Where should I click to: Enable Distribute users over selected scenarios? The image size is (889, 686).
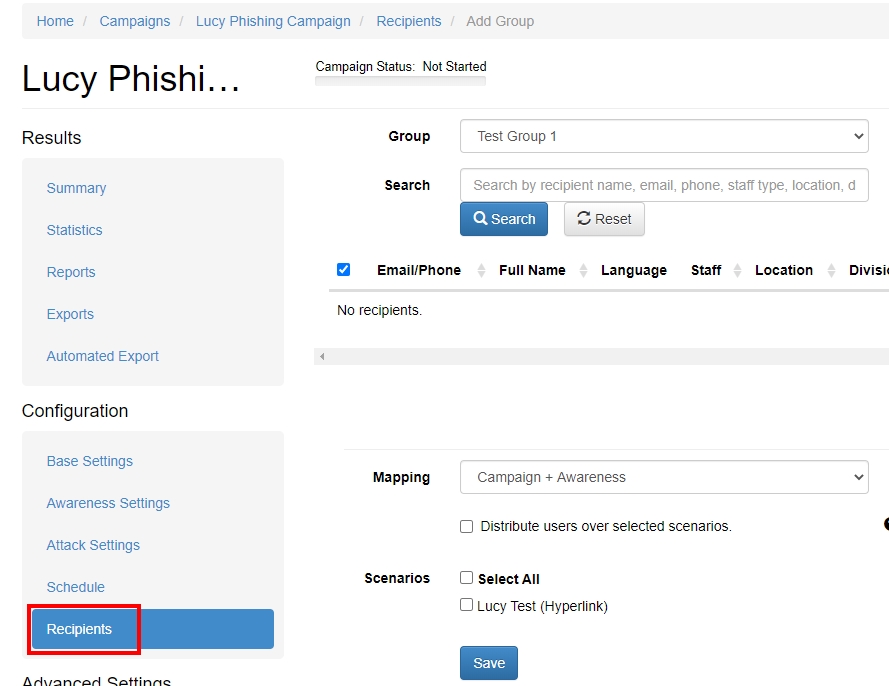pos(466,526)
